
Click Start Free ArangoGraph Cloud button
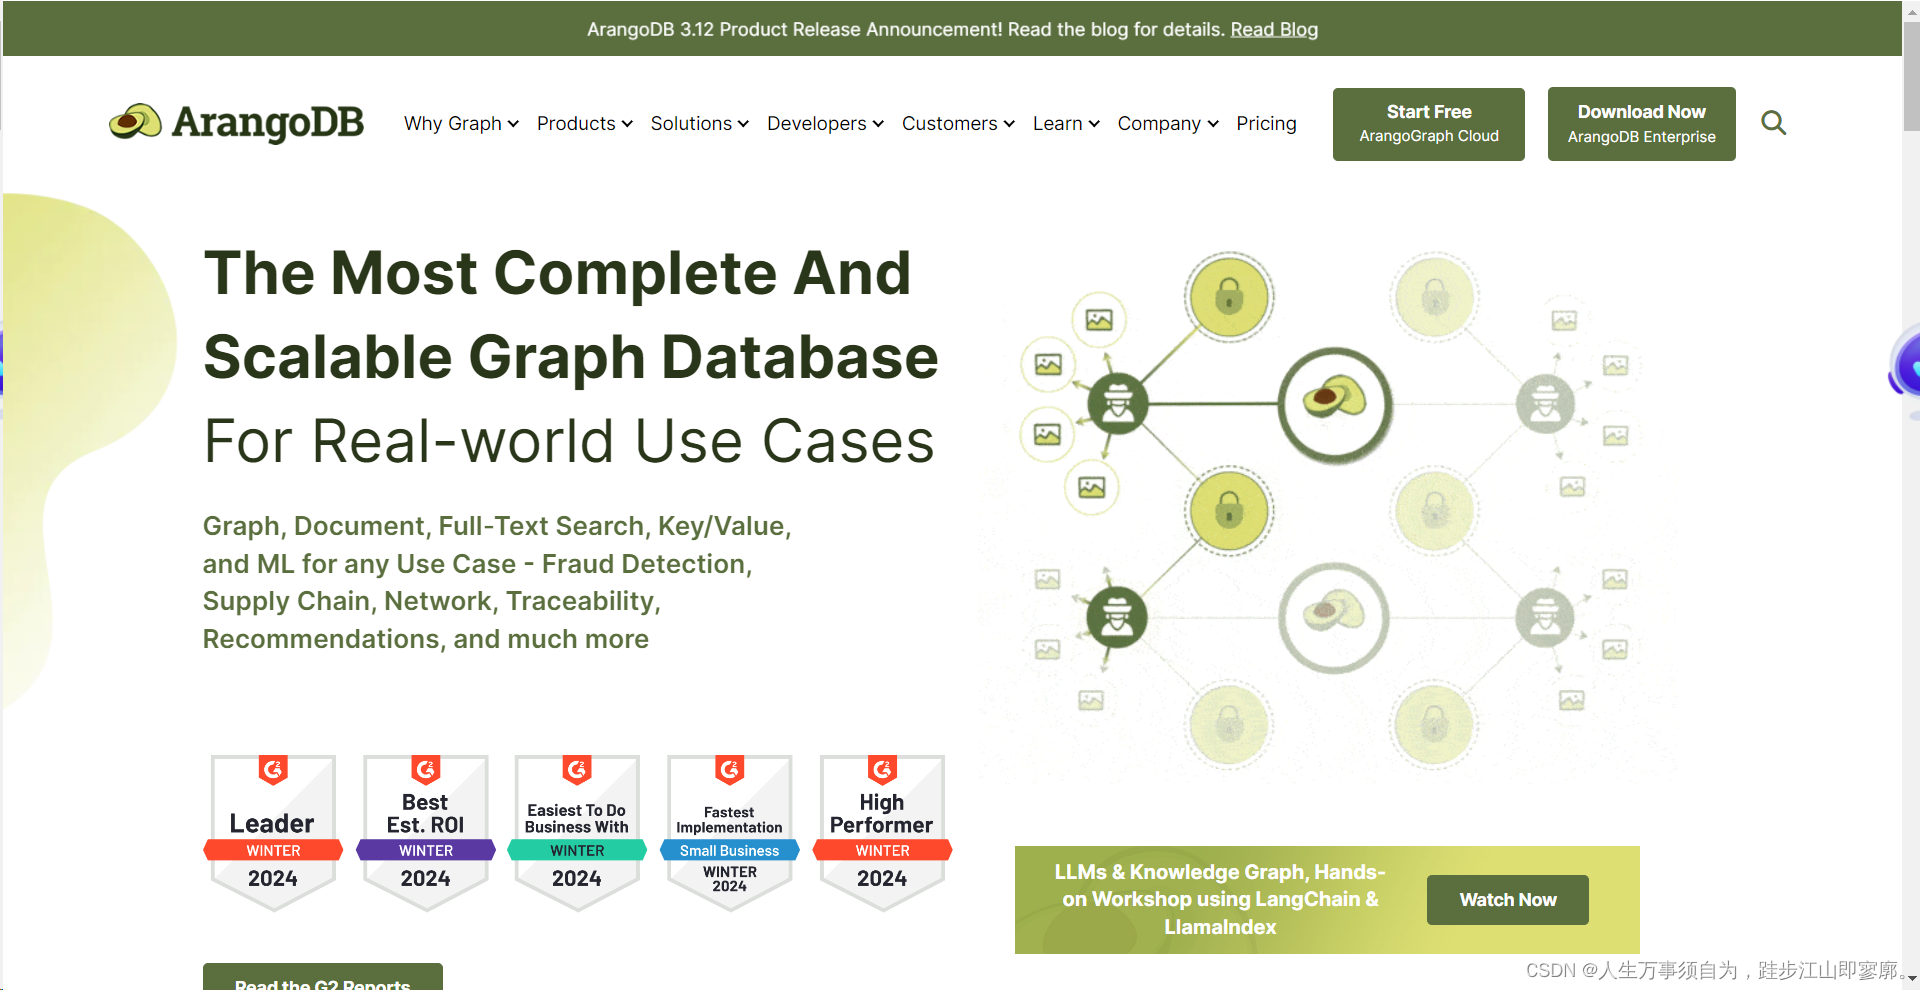tap(1428, 123)
